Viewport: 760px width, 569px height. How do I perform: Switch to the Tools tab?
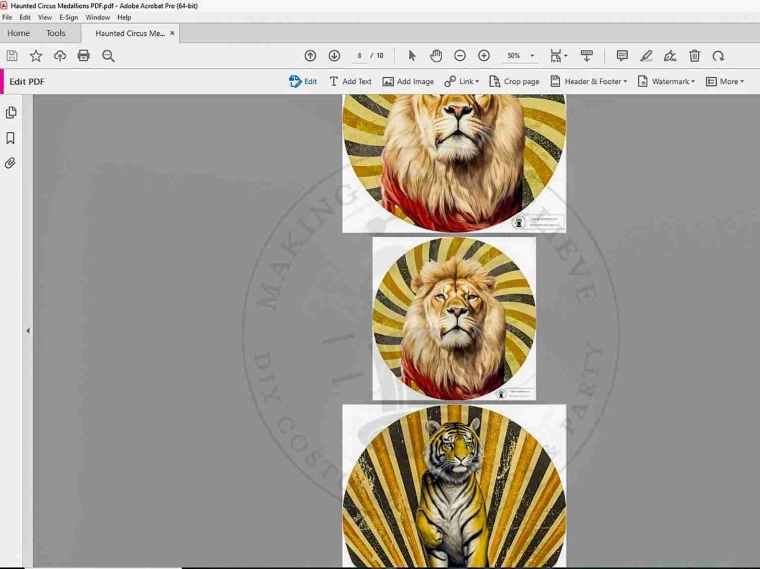55,33
